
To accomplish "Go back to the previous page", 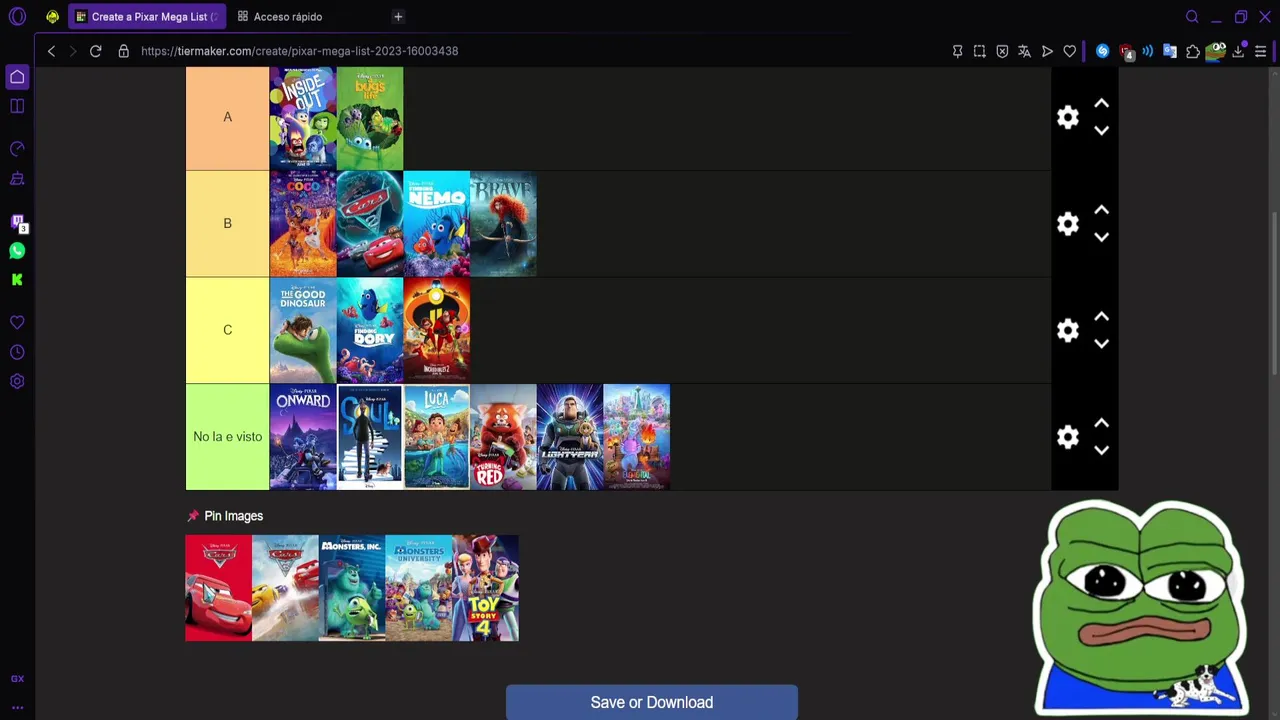I will pyautogui.click(x=51, y=51).
